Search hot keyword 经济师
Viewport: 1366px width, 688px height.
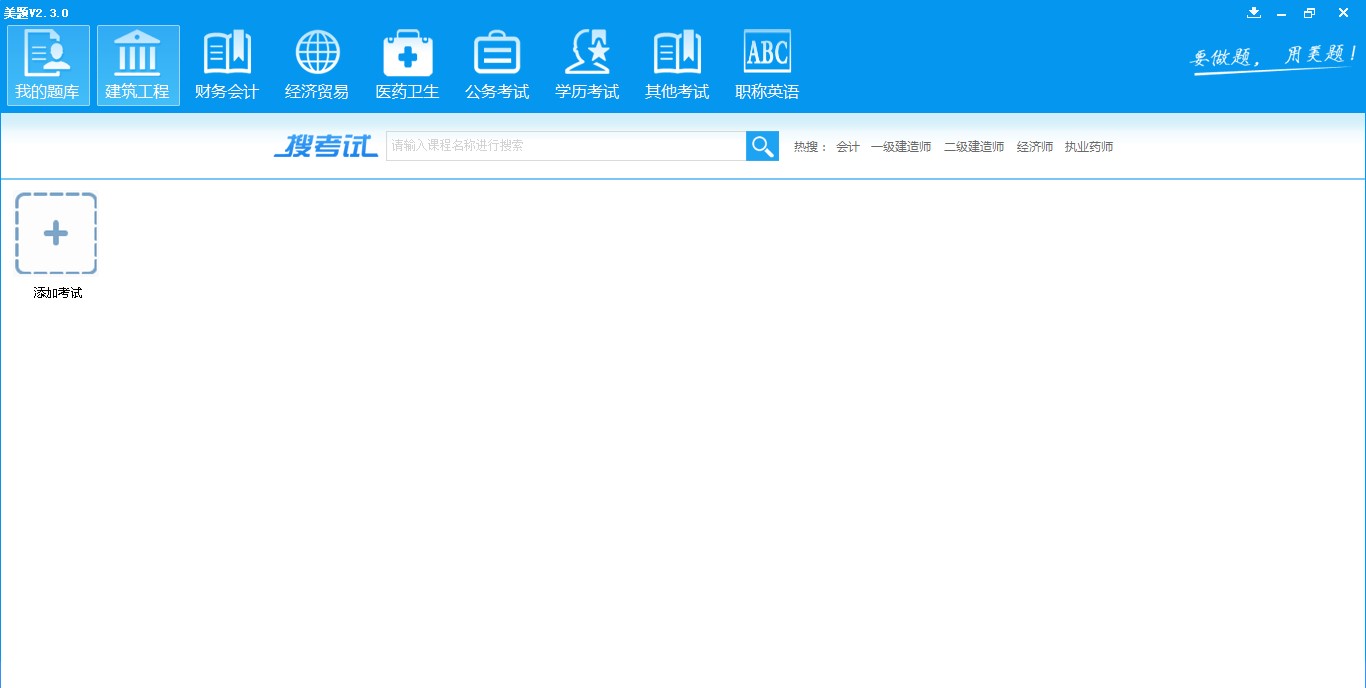[1035, 147]
